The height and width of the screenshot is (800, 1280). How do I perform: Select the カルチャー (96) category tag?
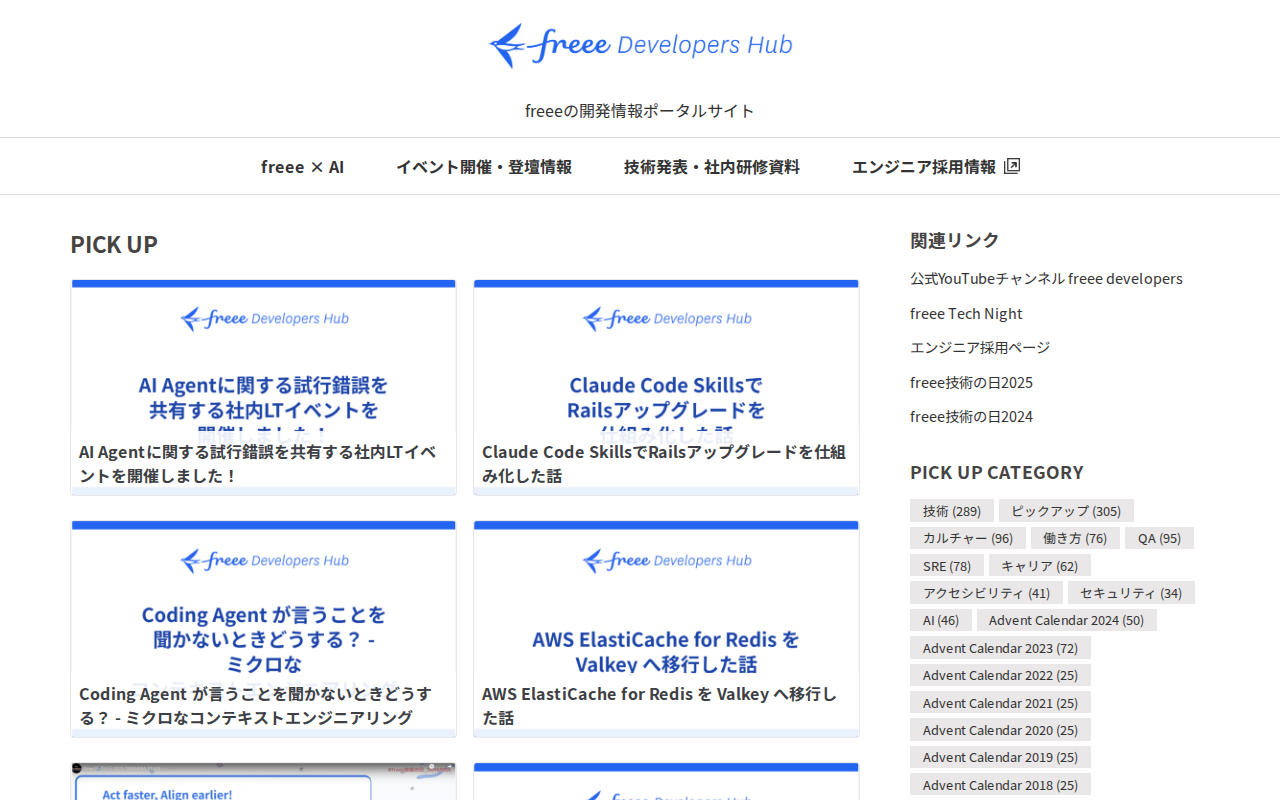click(968, 538)
